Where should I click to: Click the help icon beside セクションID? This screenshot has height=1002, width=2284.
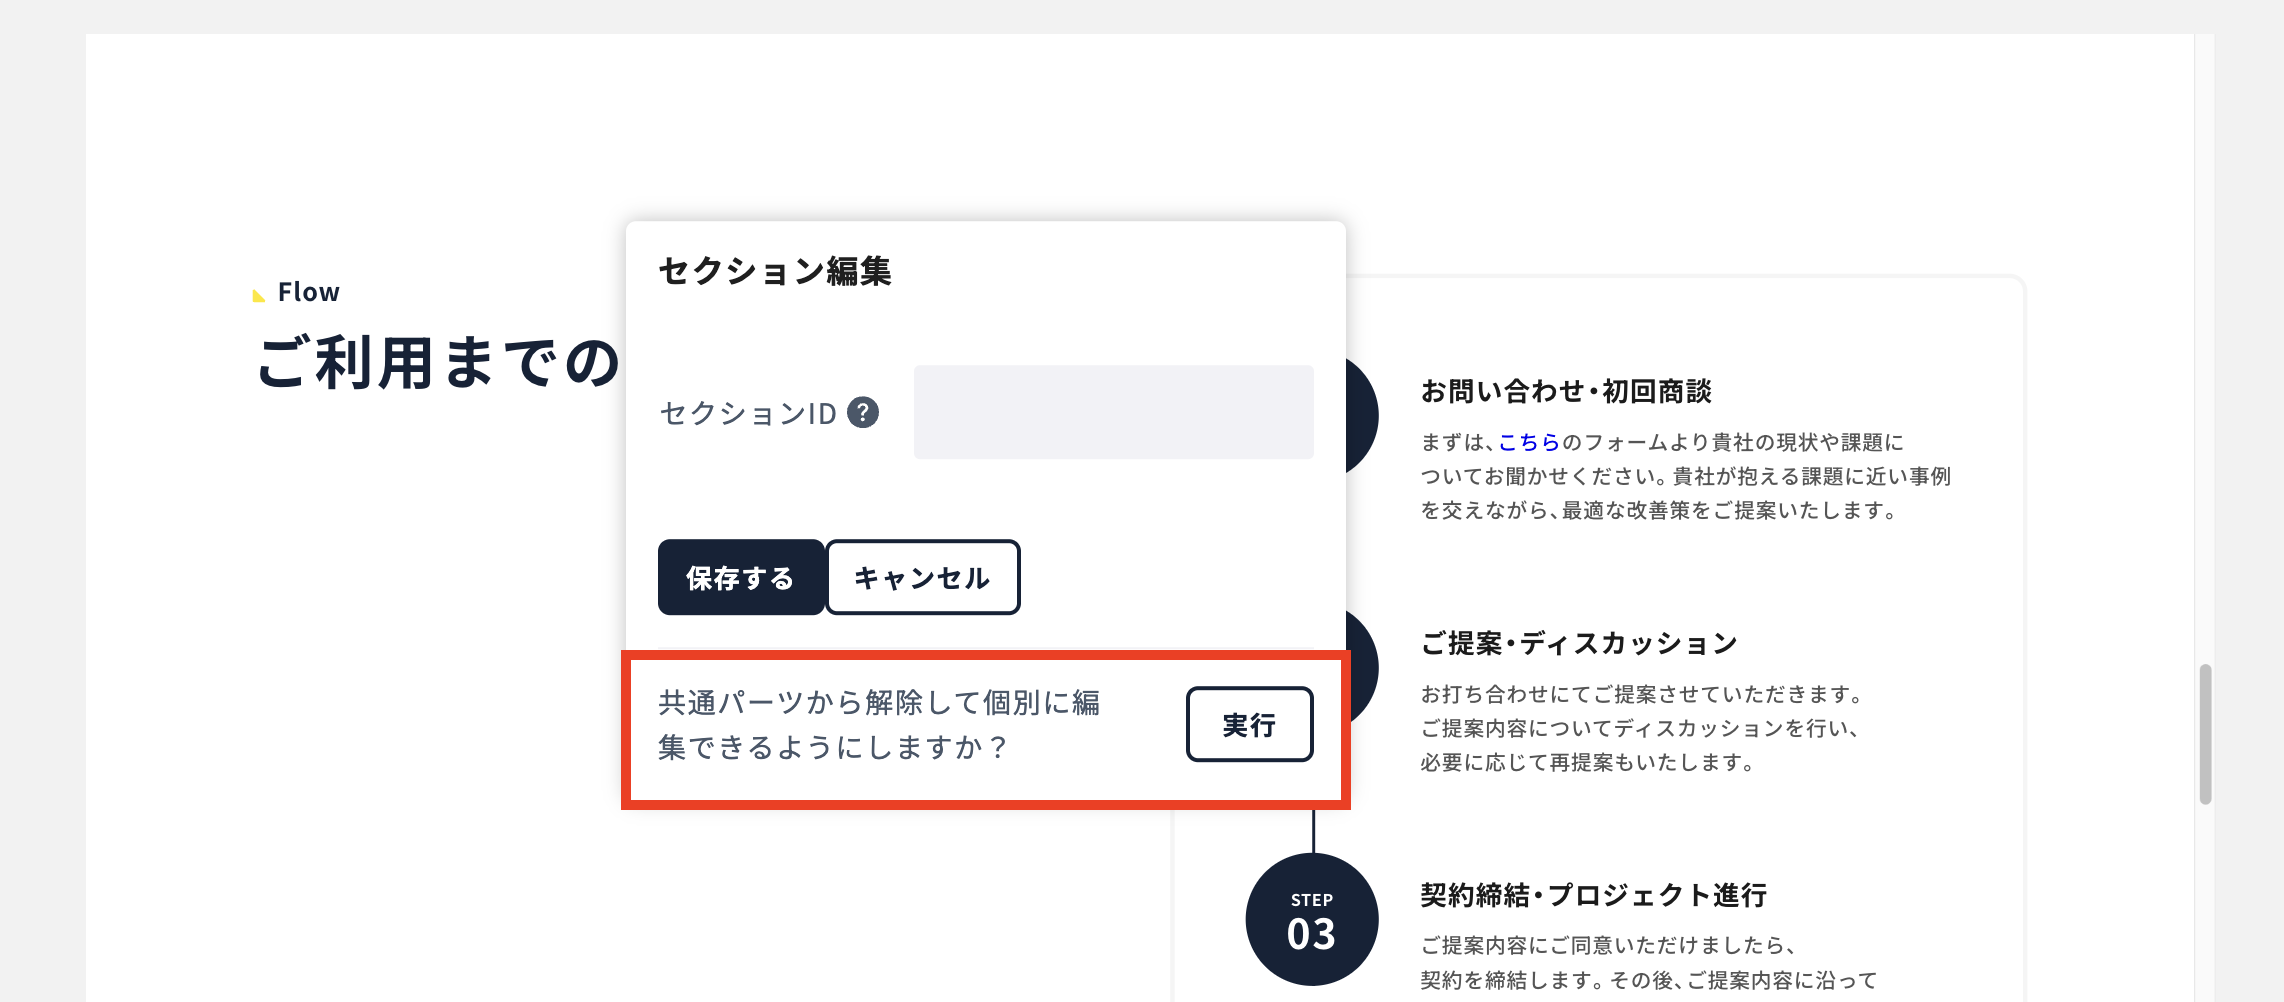(x=863, y=412)
